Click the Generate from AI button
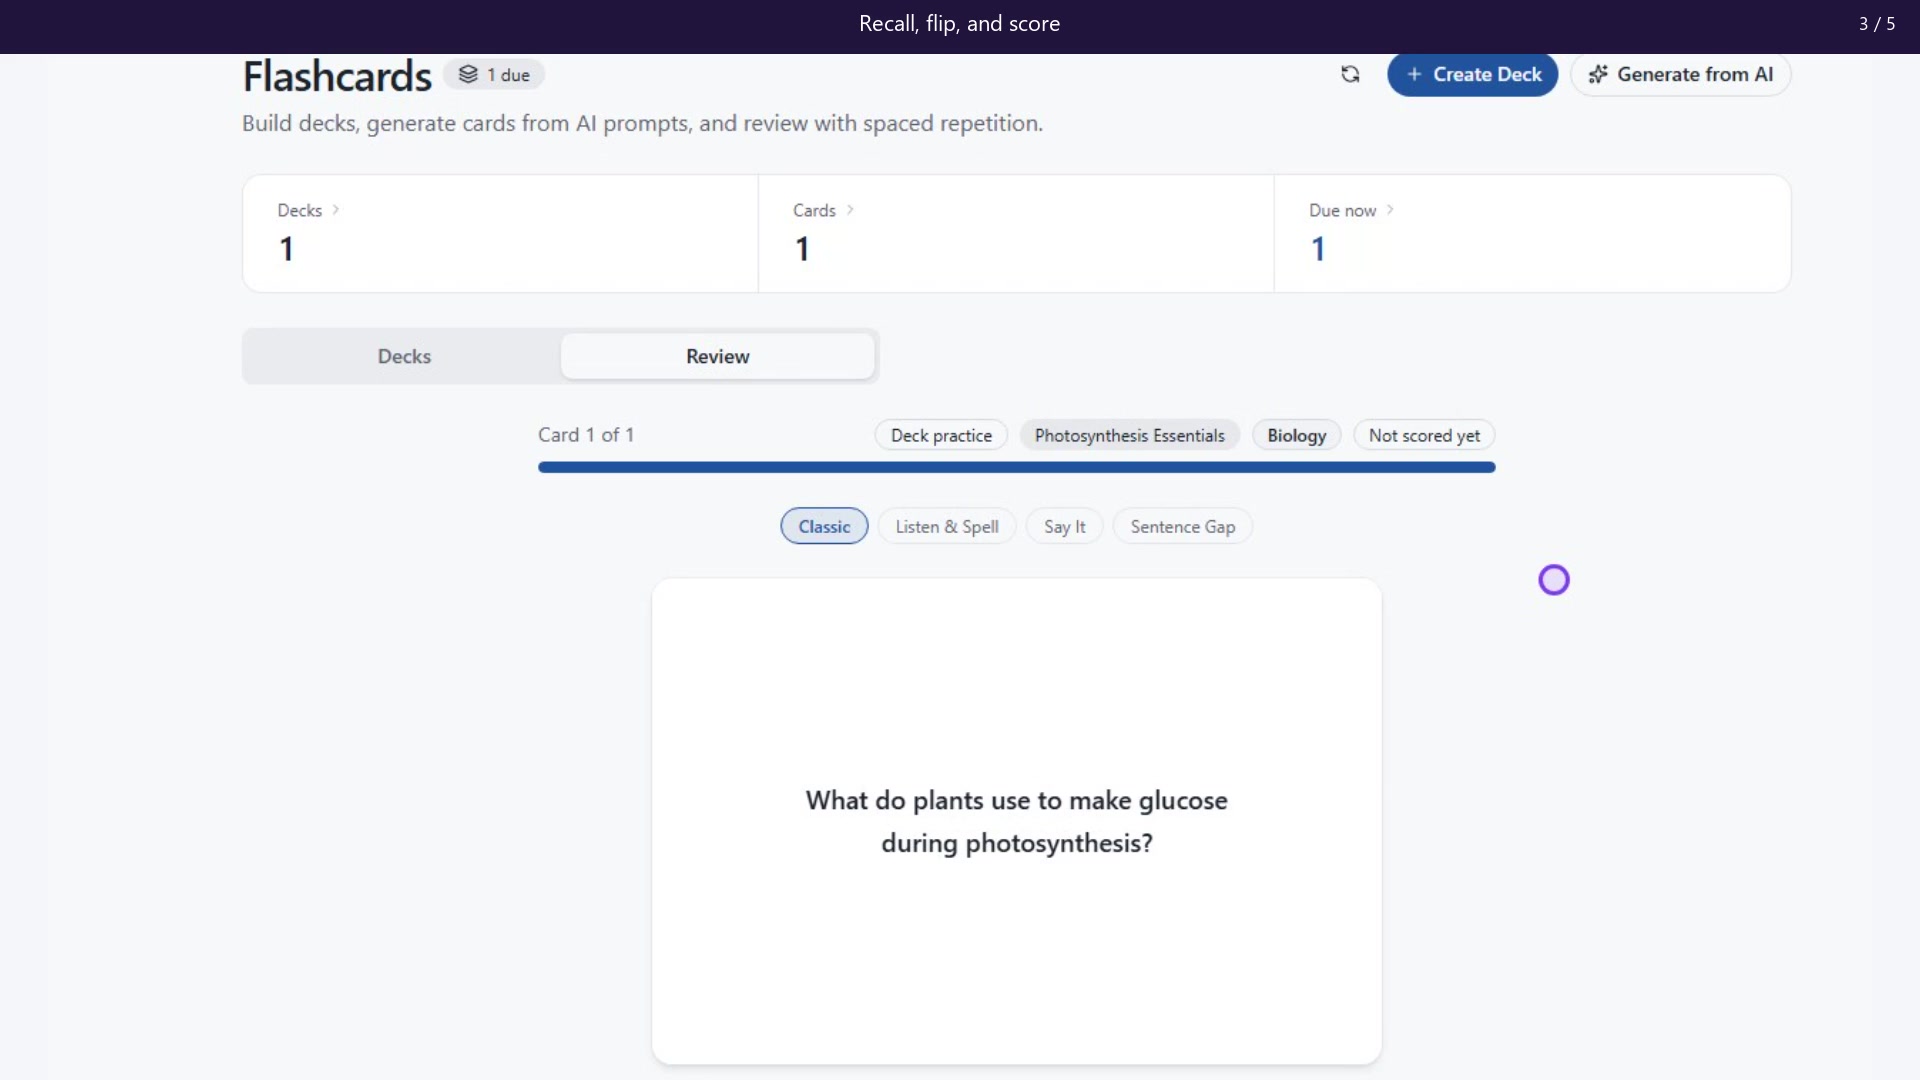Viewport: 1920px width, 1080px height. point(1680,74)
